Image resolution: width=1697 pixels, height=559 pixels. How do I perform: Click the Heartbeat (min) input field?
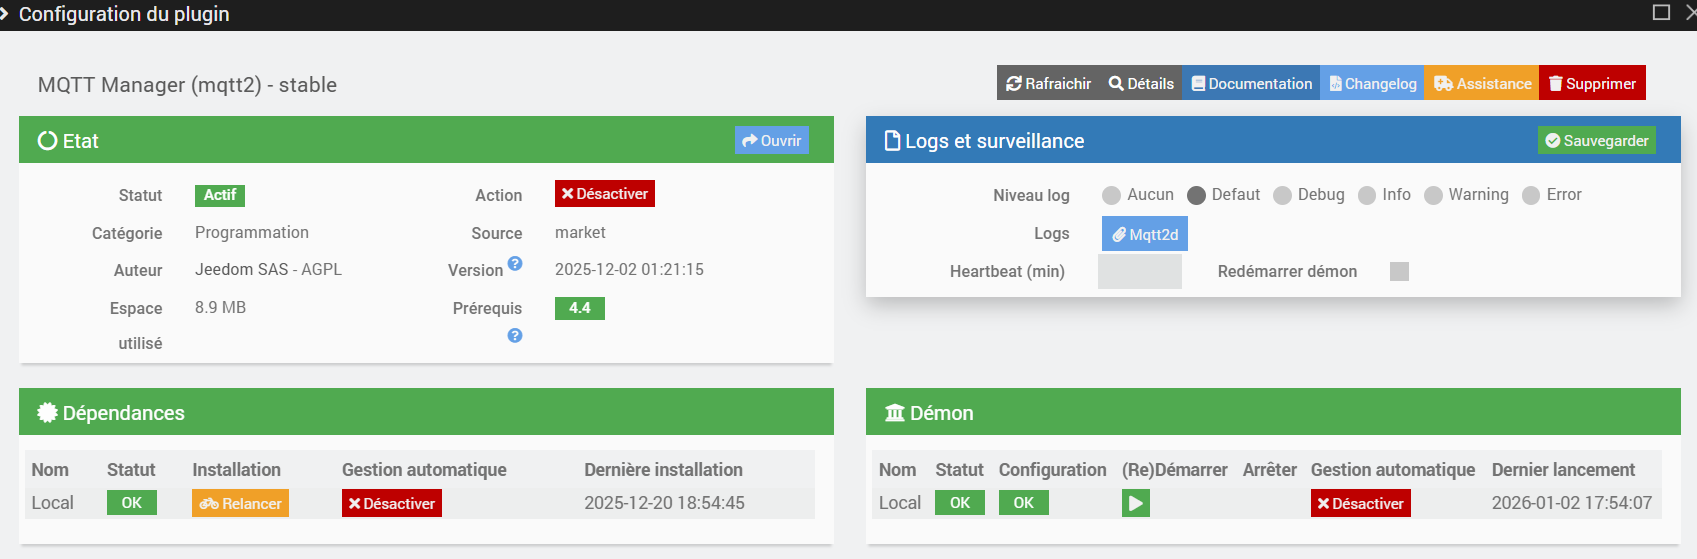click(1139, 271)
